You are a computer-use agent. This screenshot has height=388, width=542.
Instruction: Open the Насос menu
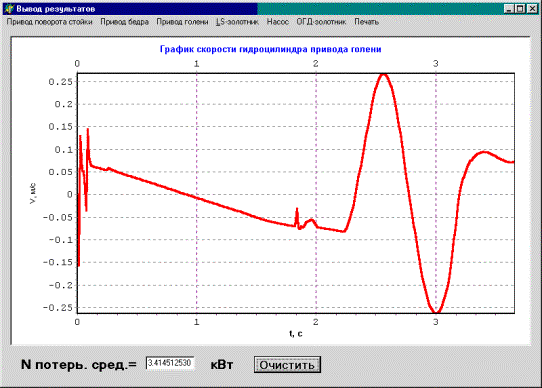click(x=278, y=22)
